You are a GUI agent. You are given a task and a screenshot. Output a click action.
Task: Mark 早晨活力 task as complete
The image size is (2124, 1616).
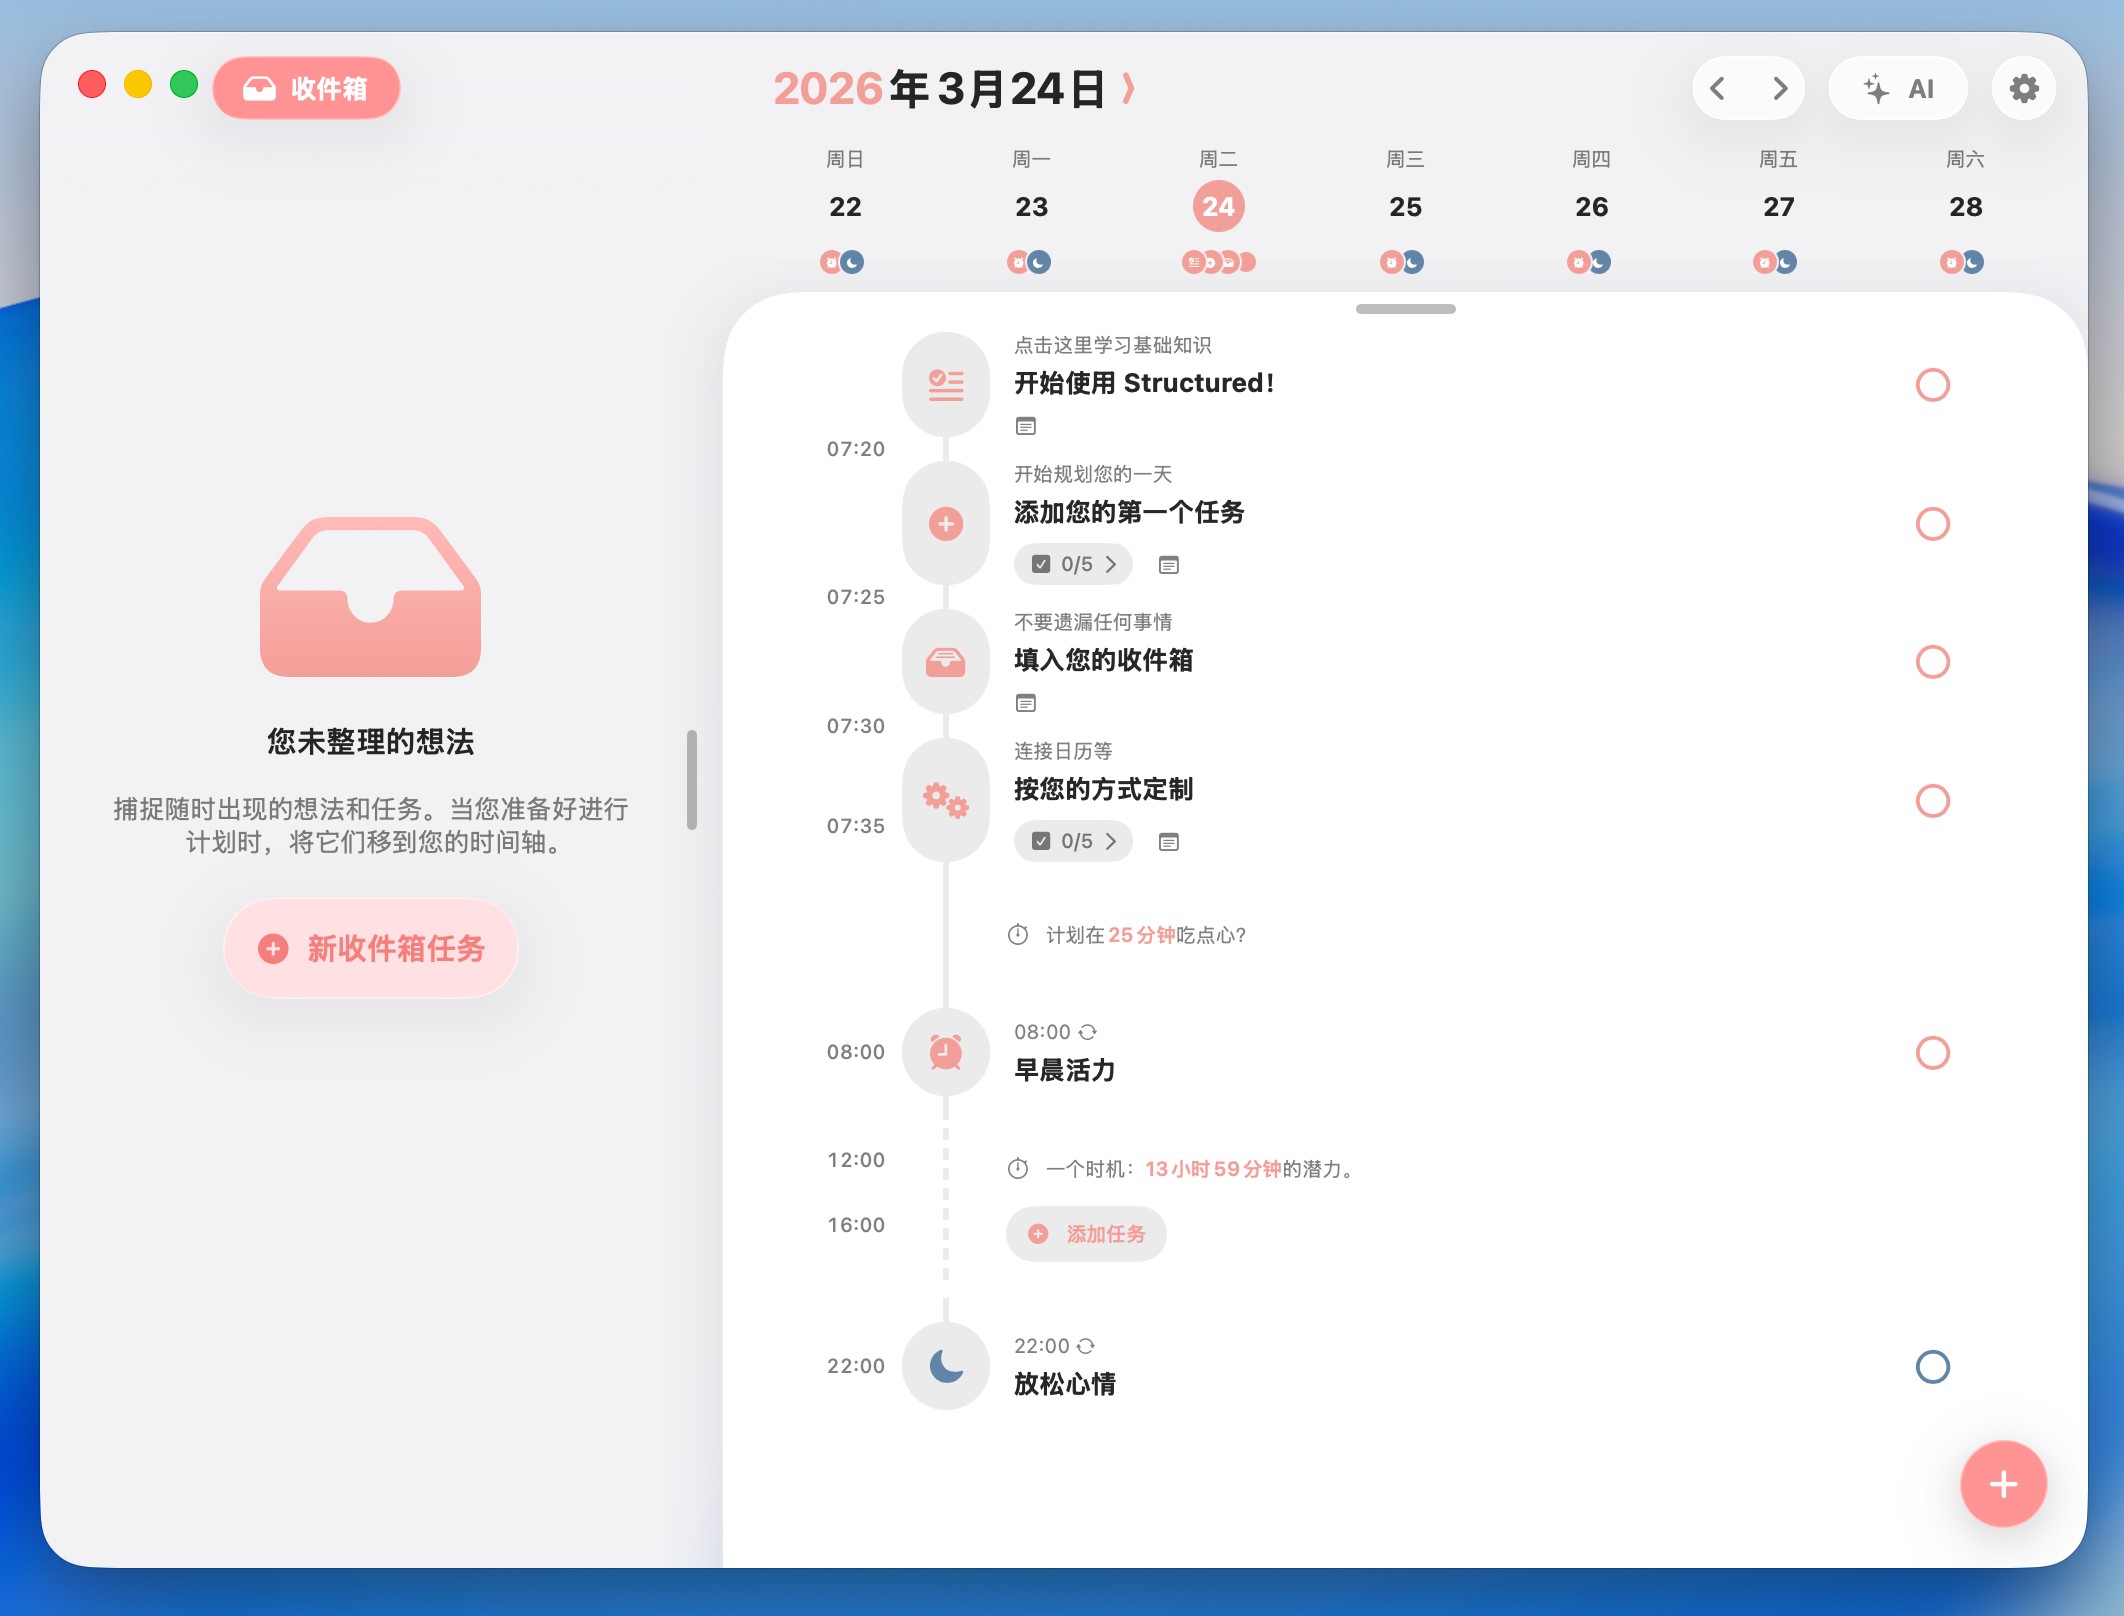(1932, 1053)
